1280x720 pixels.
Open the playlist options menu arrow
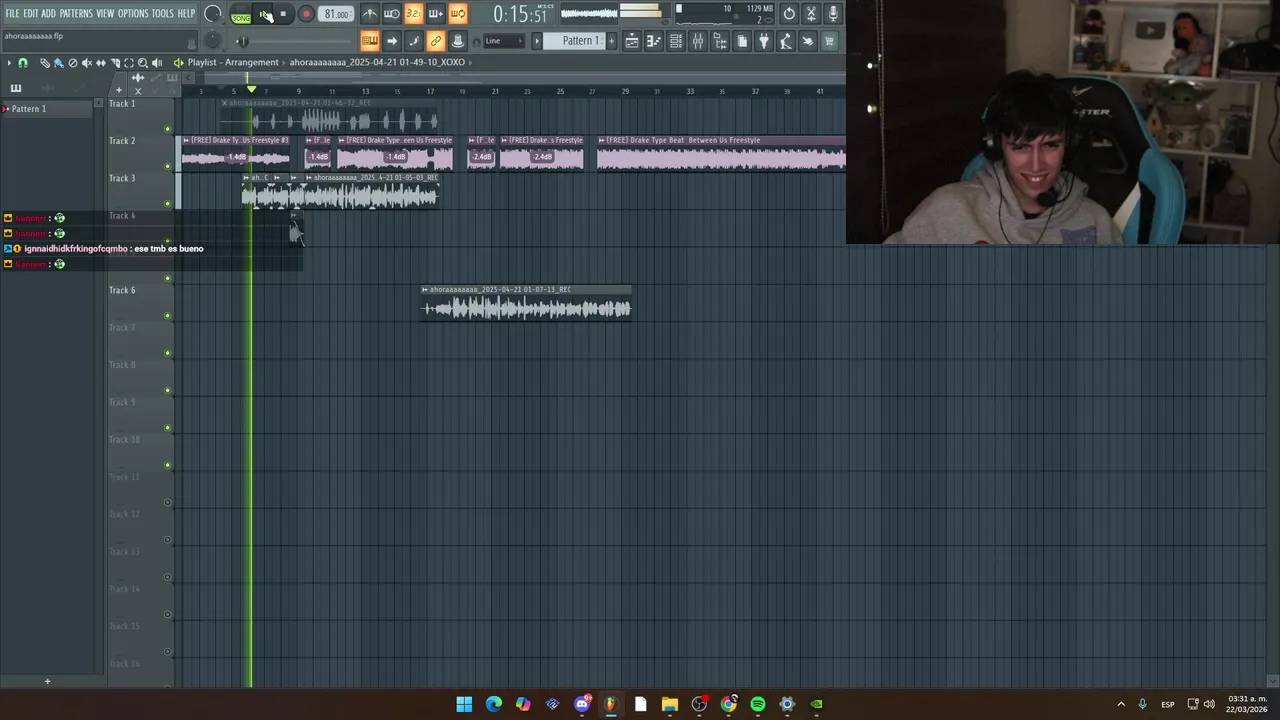pyautogui.click(x=9, y=62)
